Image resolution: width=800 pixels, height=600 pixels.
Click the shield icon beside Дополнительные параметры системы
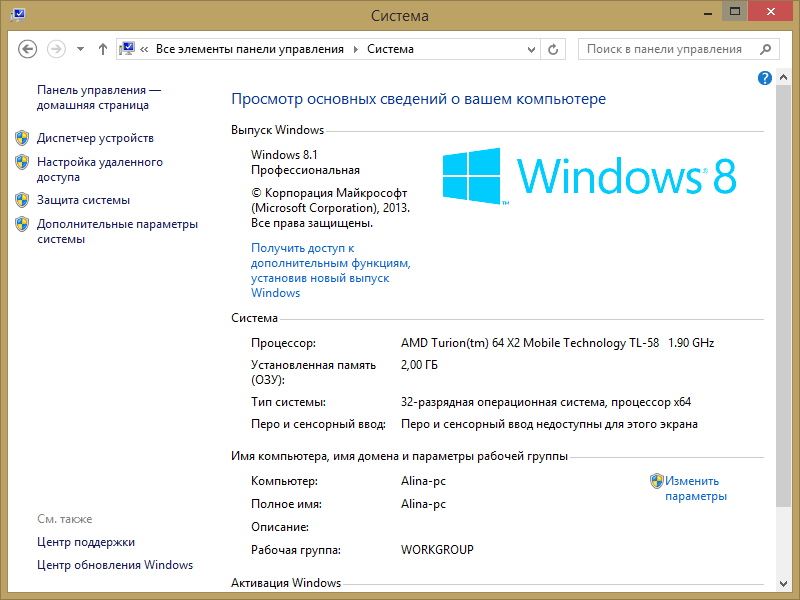pyautogui.click(x=22, y=224)
